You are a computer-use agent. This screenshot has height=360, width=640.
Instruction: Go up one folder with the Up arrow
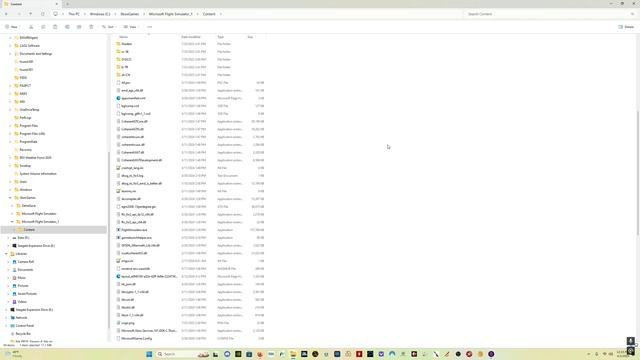point(31,14)
